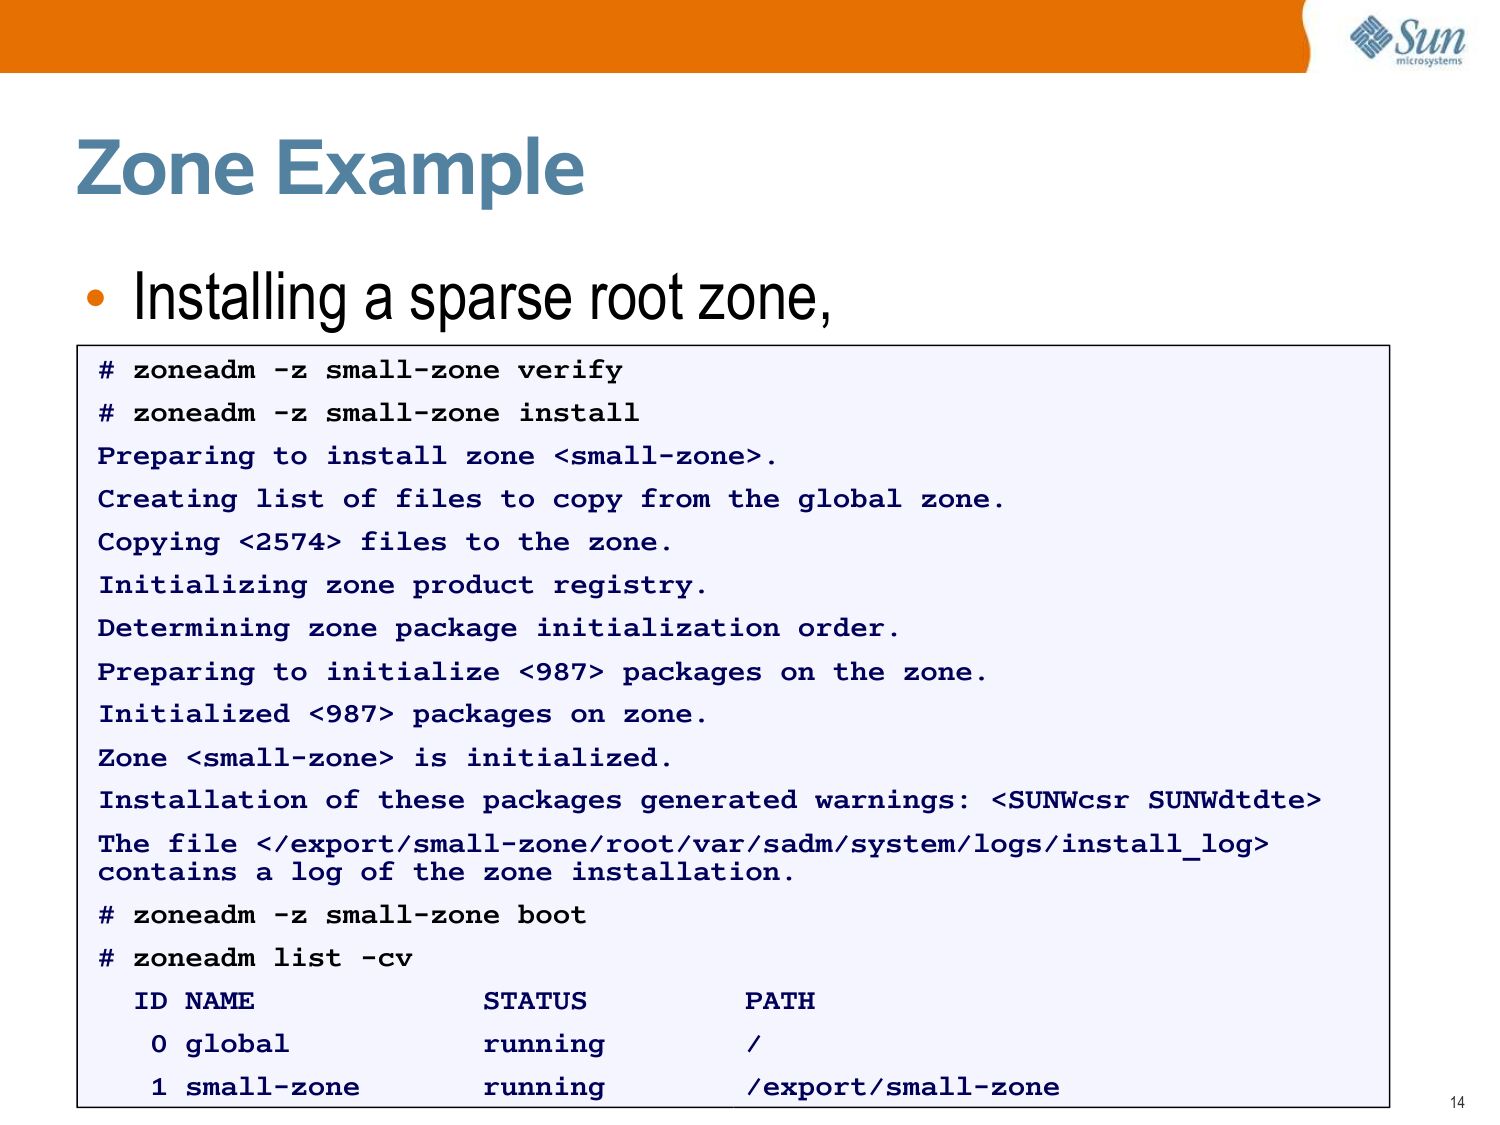Click the Sun Microsystems logo

pos(1408,41)
